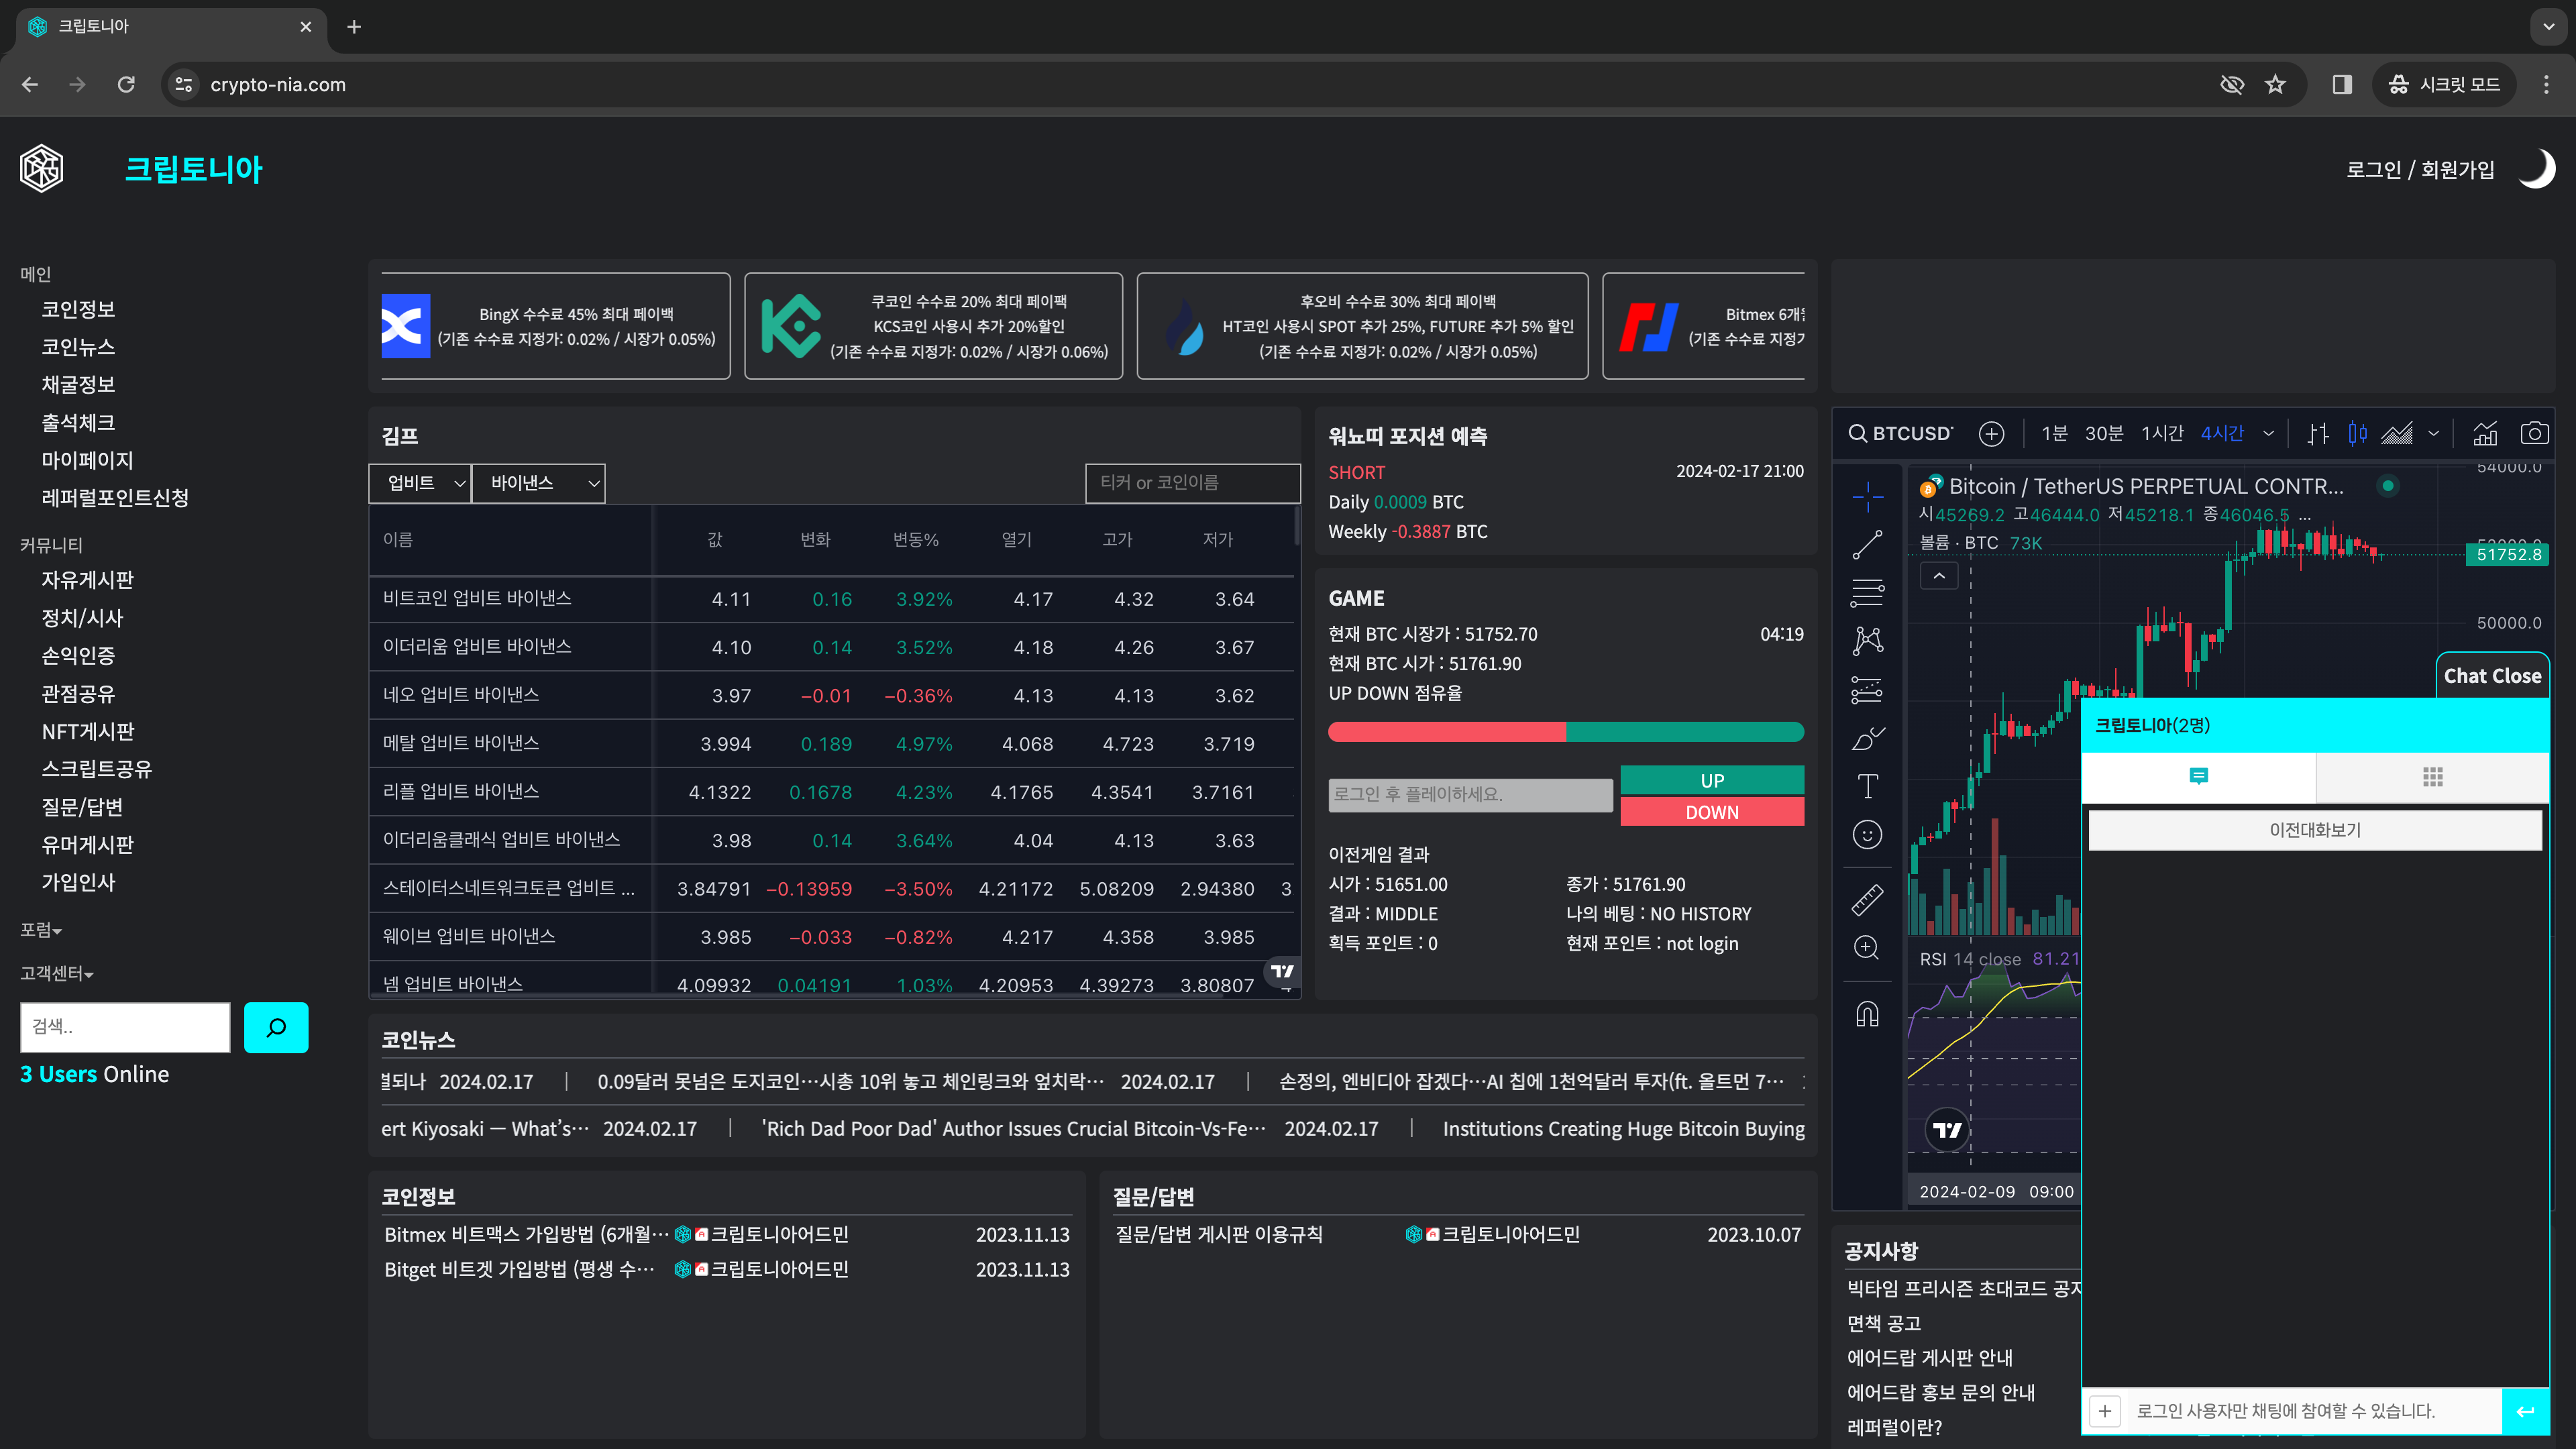Expand the chart style selector chevron

click(2434, 433)
